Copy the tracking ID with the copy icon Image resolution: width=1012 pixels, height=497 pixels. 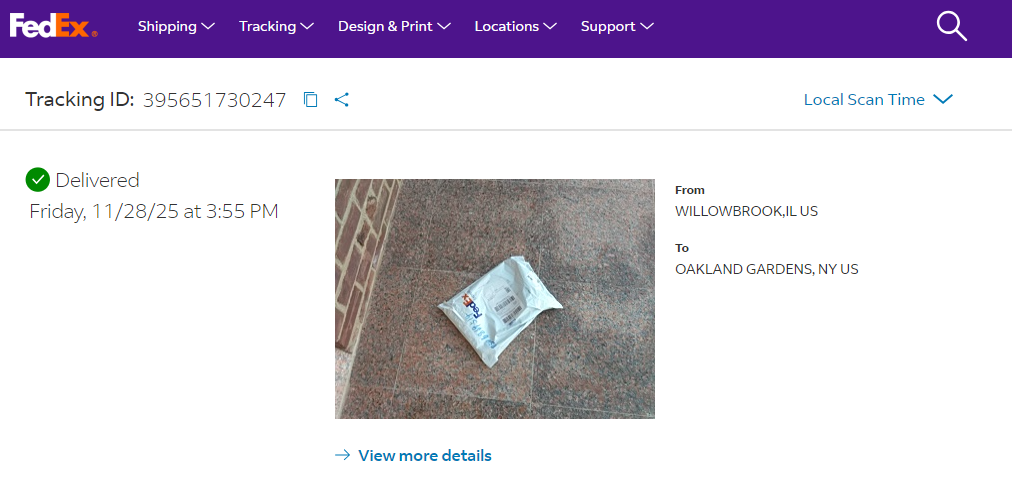[x=311, y=99]
